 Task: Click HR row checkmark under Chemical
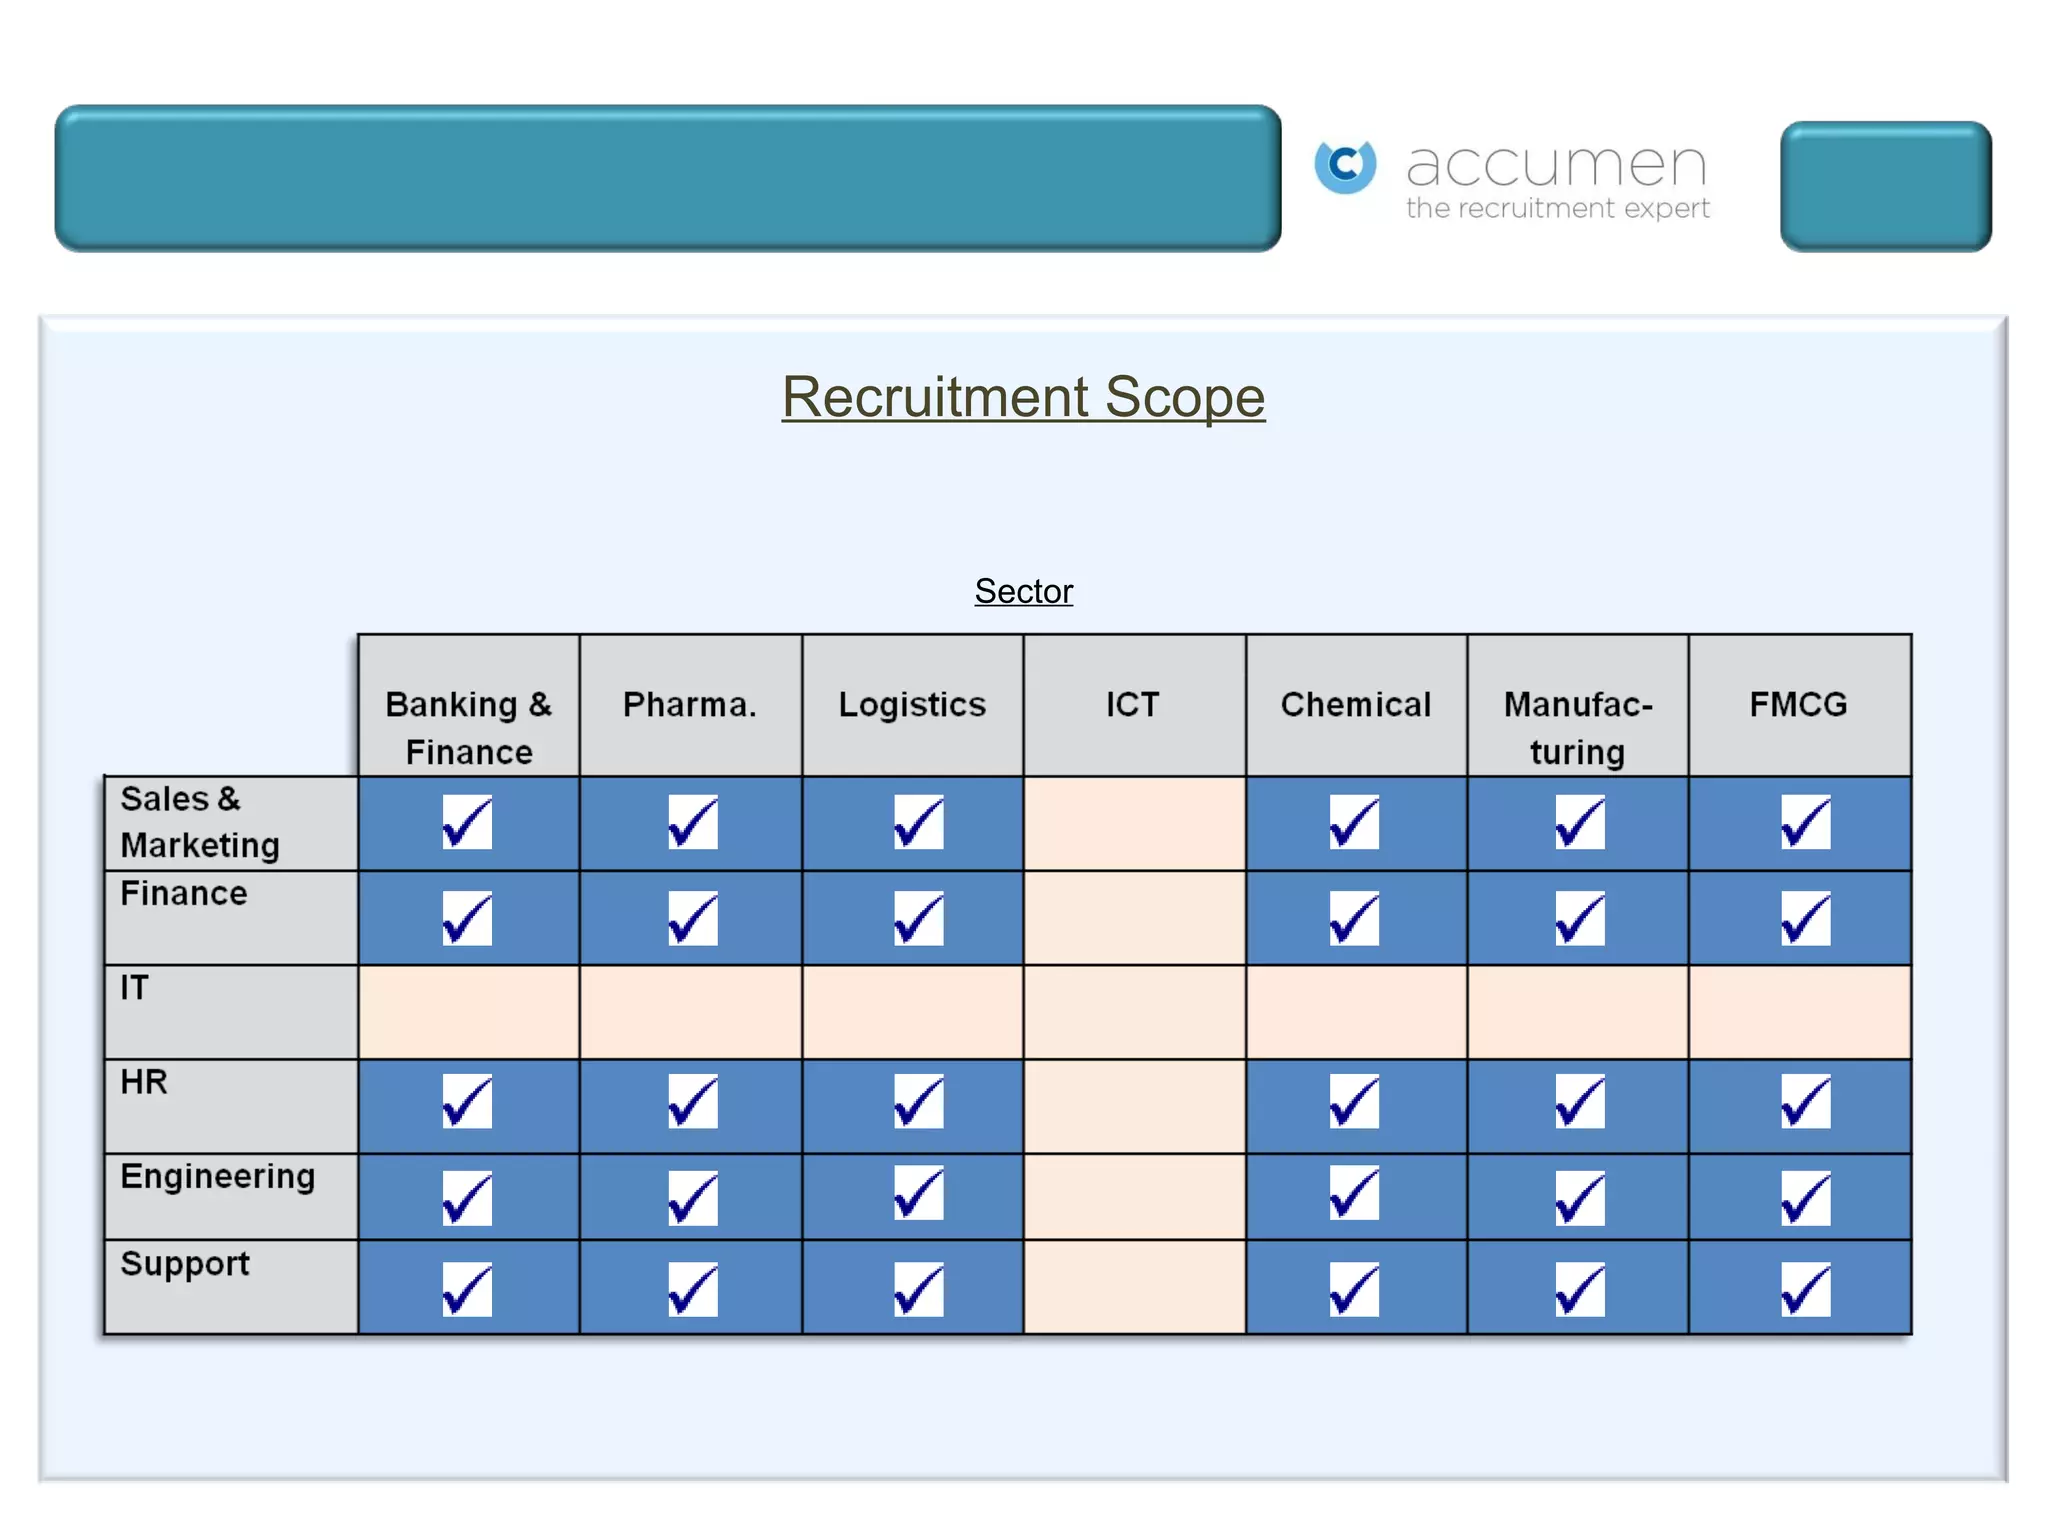coord(1354,1101)
